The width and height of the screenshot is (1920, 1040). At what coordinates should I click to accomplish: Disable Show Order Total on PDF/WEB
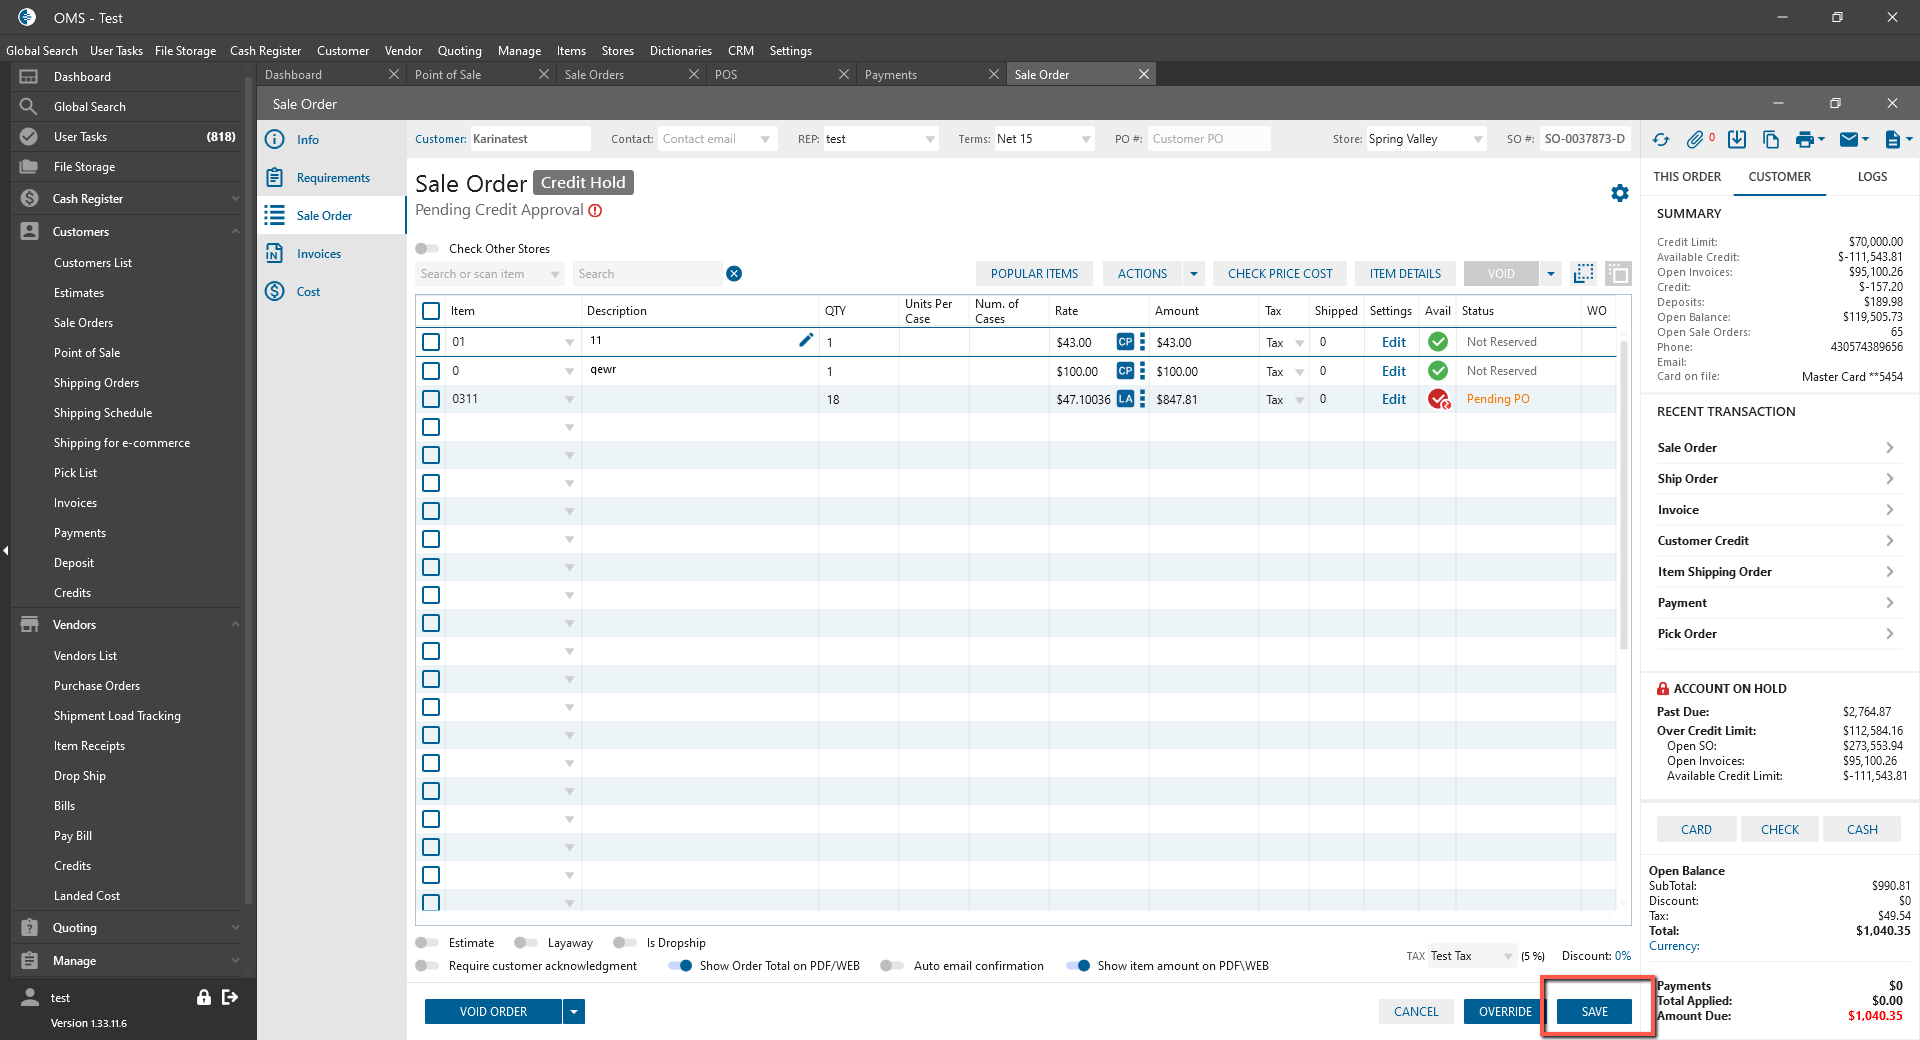pos(680,966)
